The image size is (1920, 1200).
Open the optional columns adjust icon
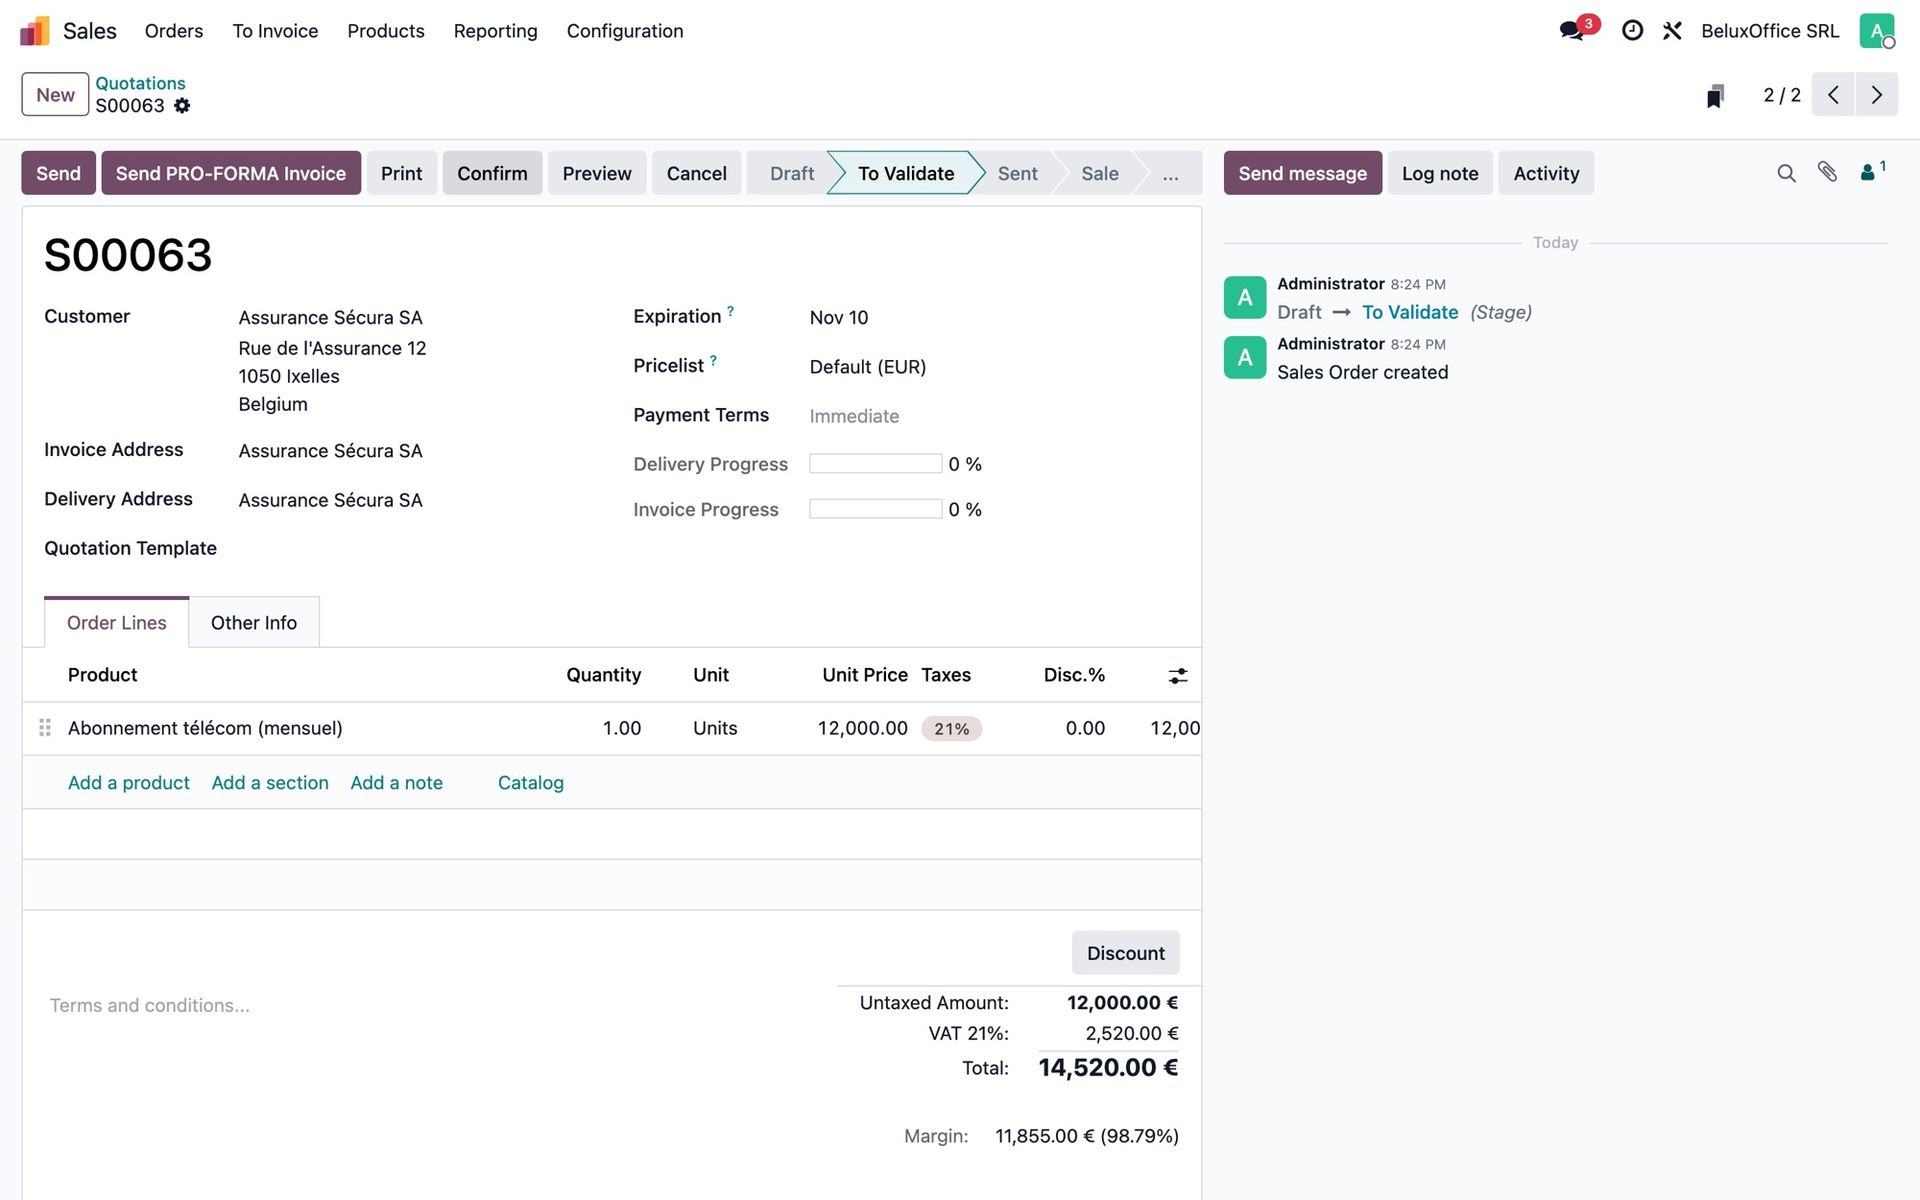click(1178, 676)
